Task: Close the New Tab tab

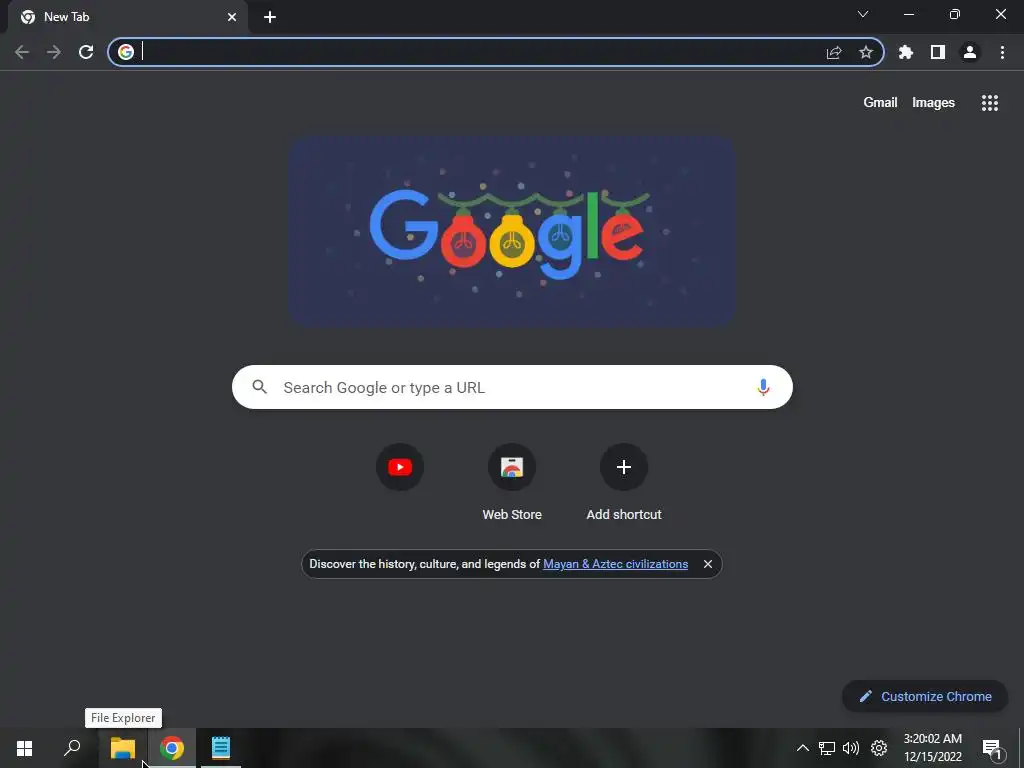Action: pyautogui.click(x=232, y=17)
